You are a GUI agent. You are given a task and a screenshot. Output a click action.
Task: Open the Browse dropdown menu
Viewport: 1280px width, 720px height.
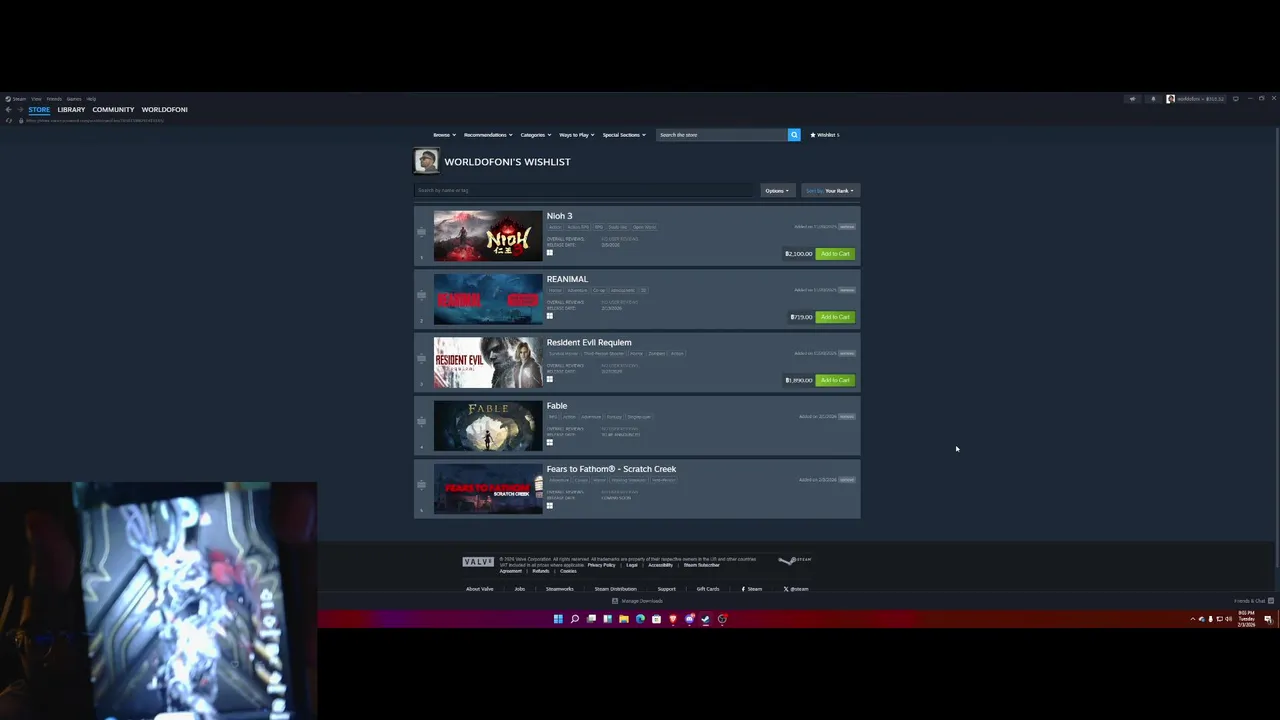[444, 135]
